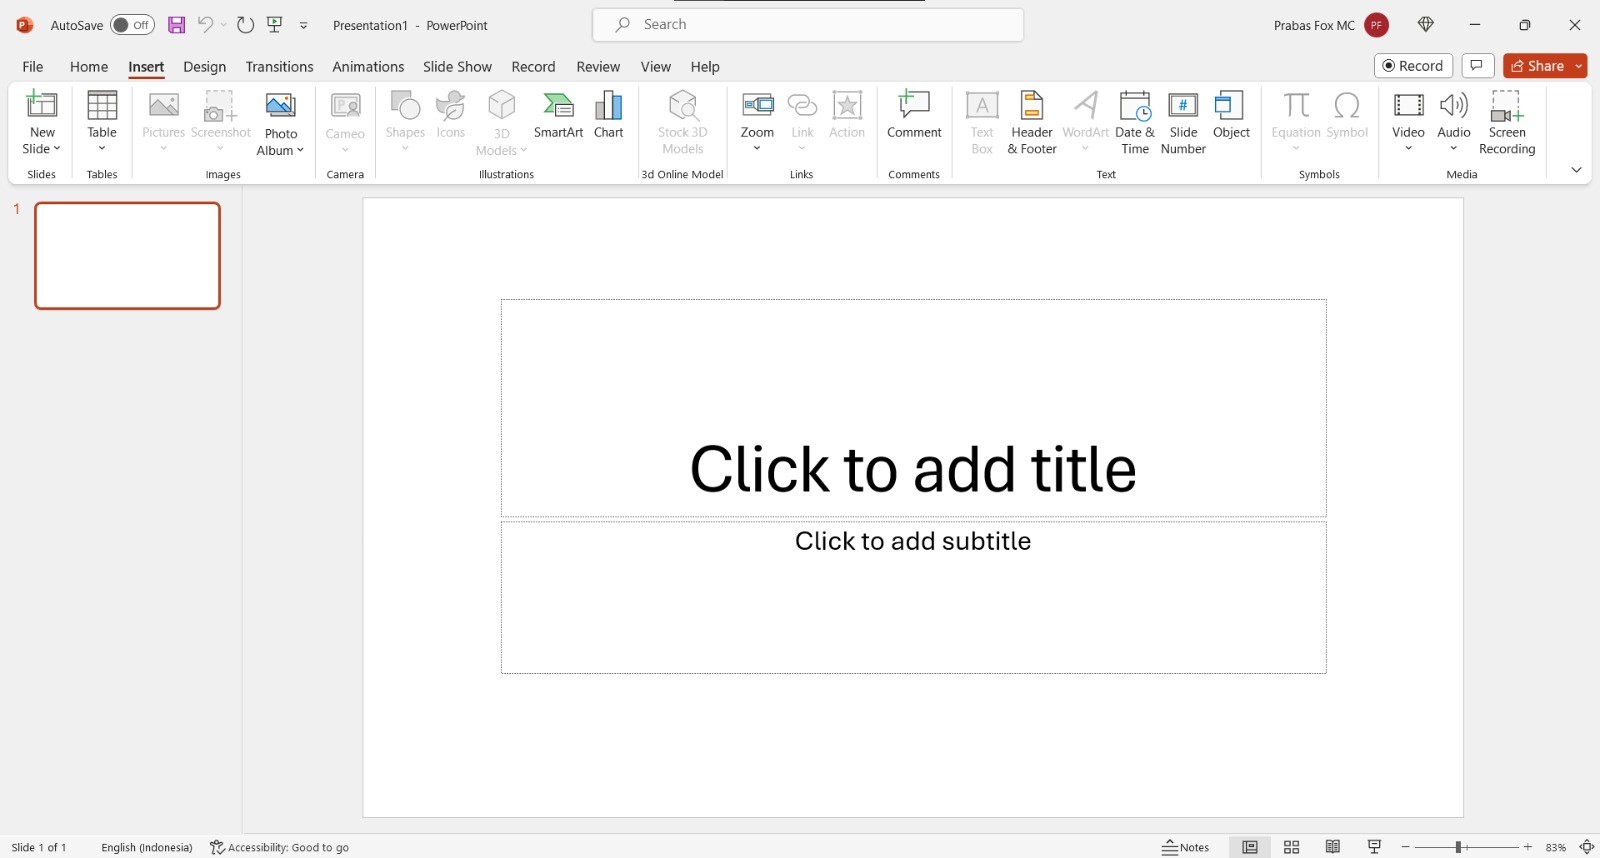Click the Share button
1600x858 pixels.
tap(1537, 66)
